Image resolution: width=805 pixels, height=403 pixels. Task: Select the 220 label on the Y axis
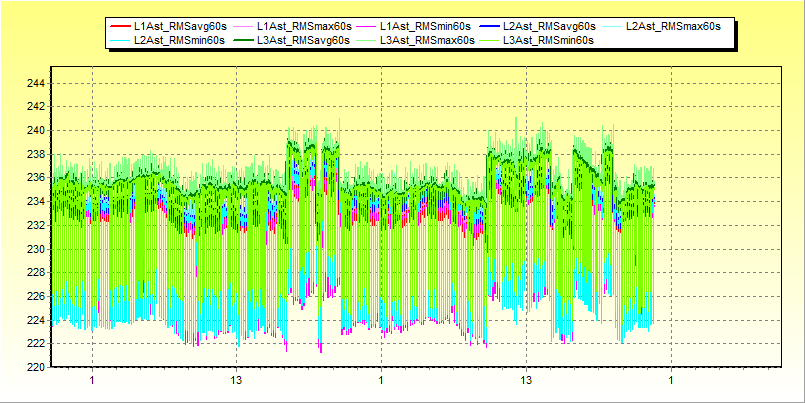(34, 367)
